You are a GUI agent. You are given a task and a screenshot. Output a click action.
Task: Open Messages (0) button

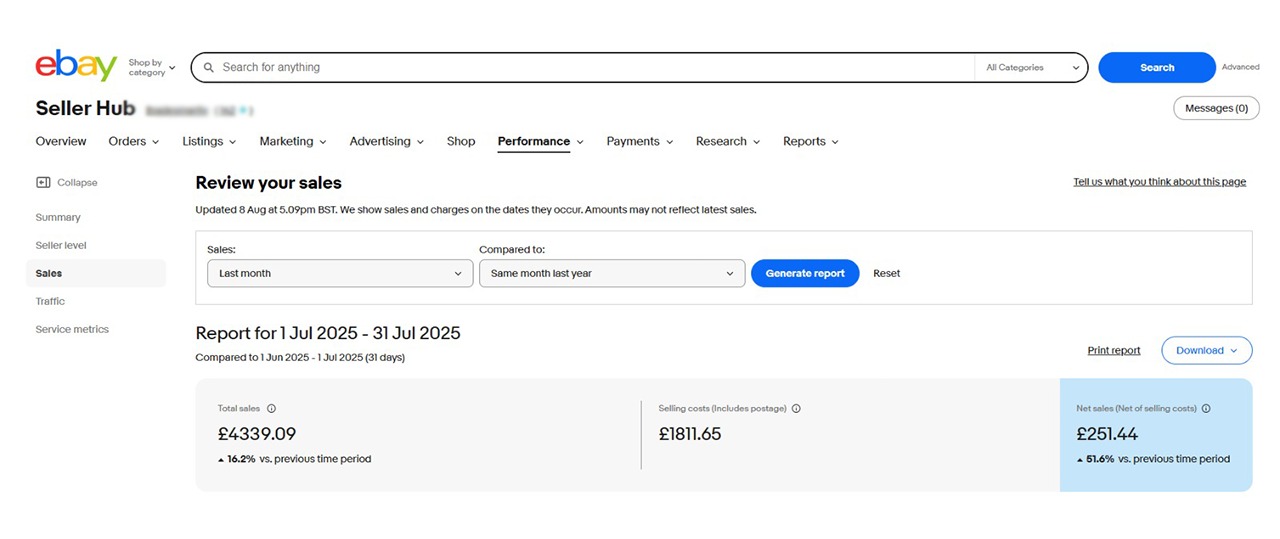click(1215, 108)
